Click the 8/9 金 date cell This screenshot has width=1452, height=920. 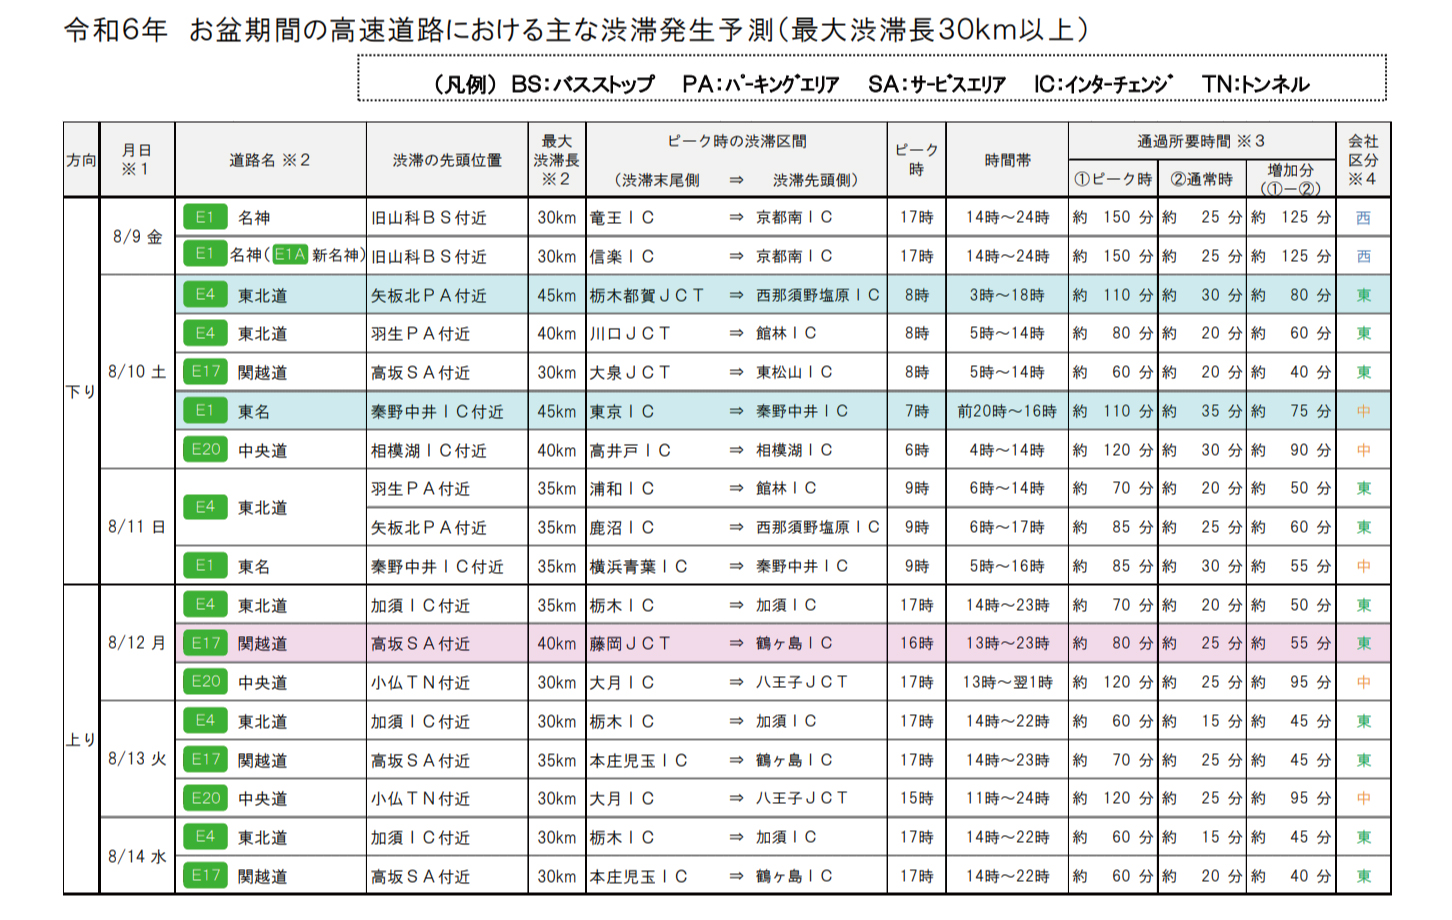[137, 237]
